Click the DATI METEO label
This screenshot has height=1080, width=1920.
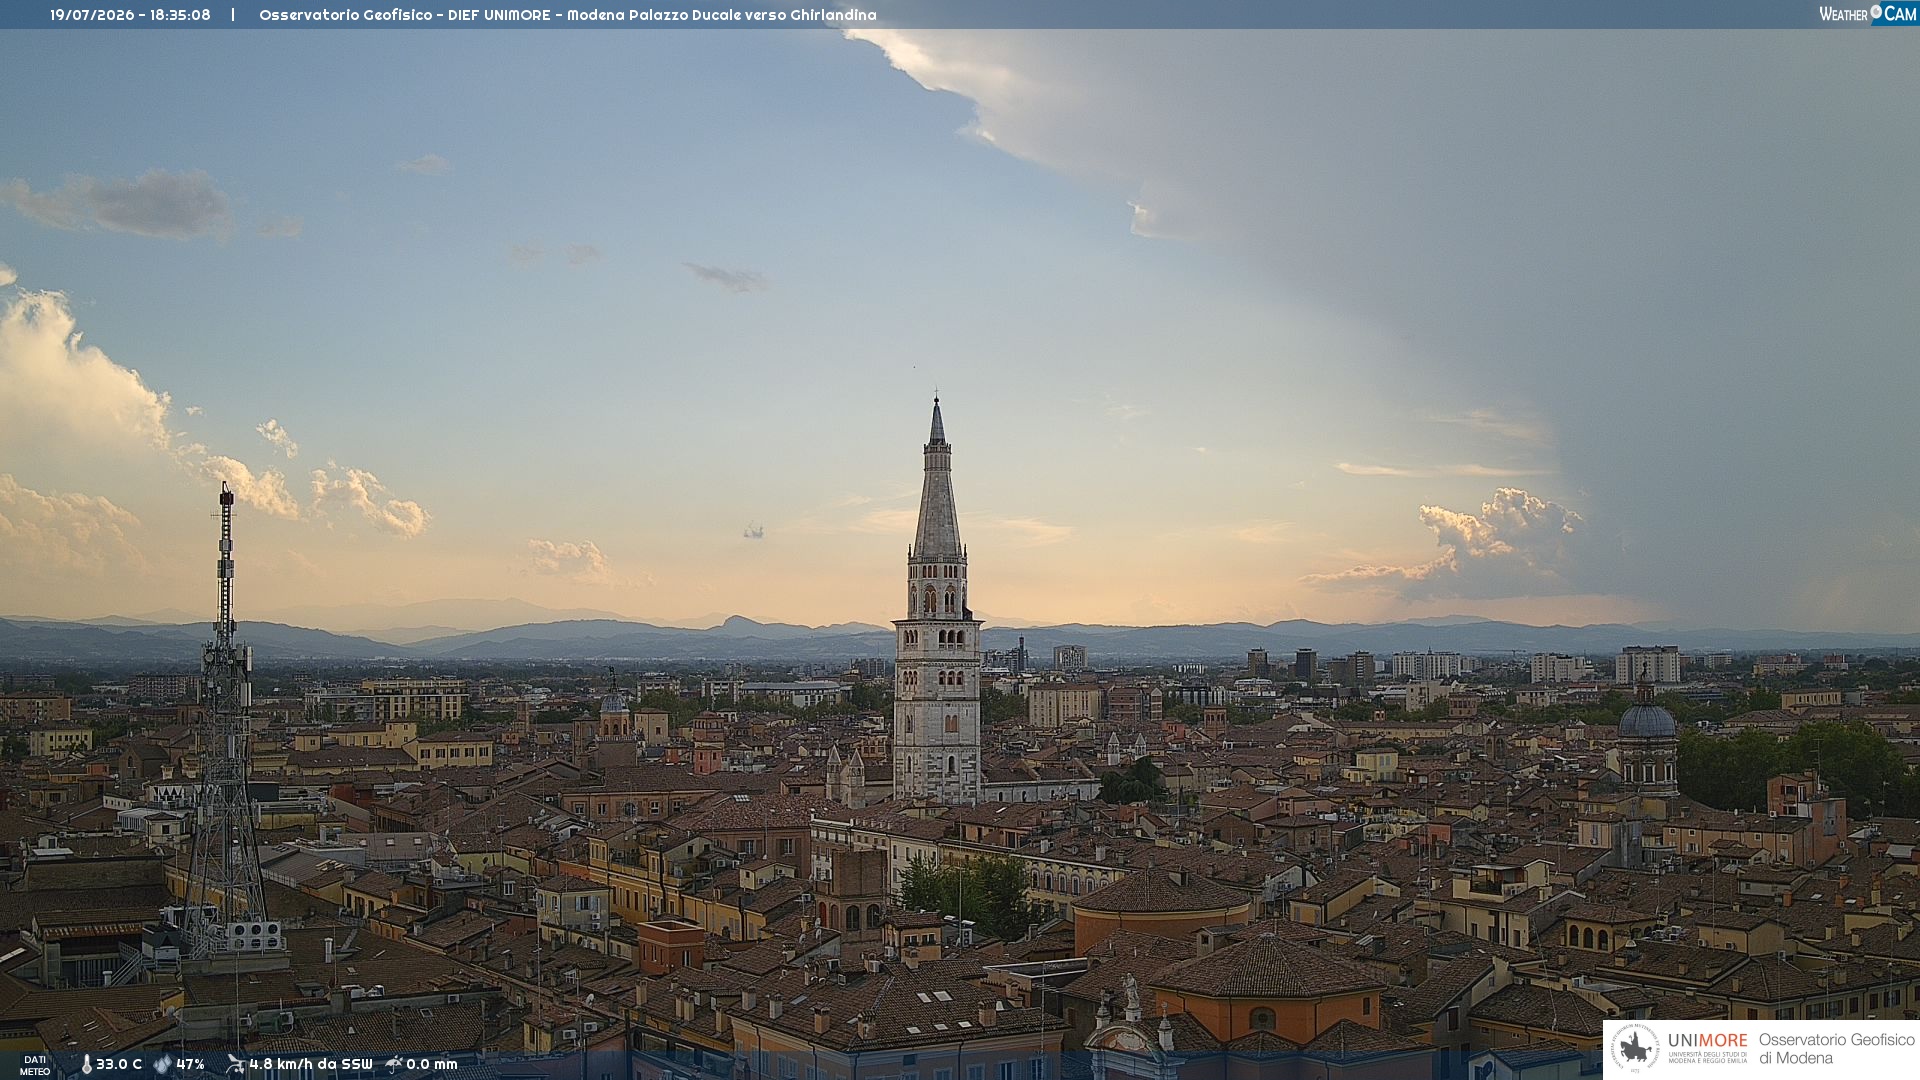(35, 1065)
